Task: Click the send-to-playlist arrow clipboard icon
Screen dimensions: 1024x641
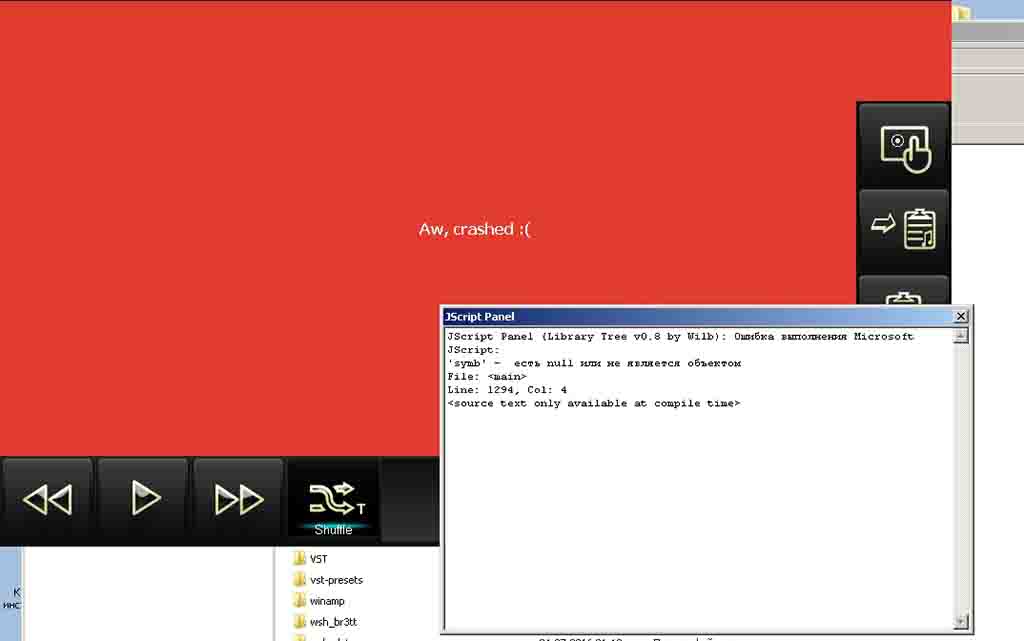Action: [904, 229]
